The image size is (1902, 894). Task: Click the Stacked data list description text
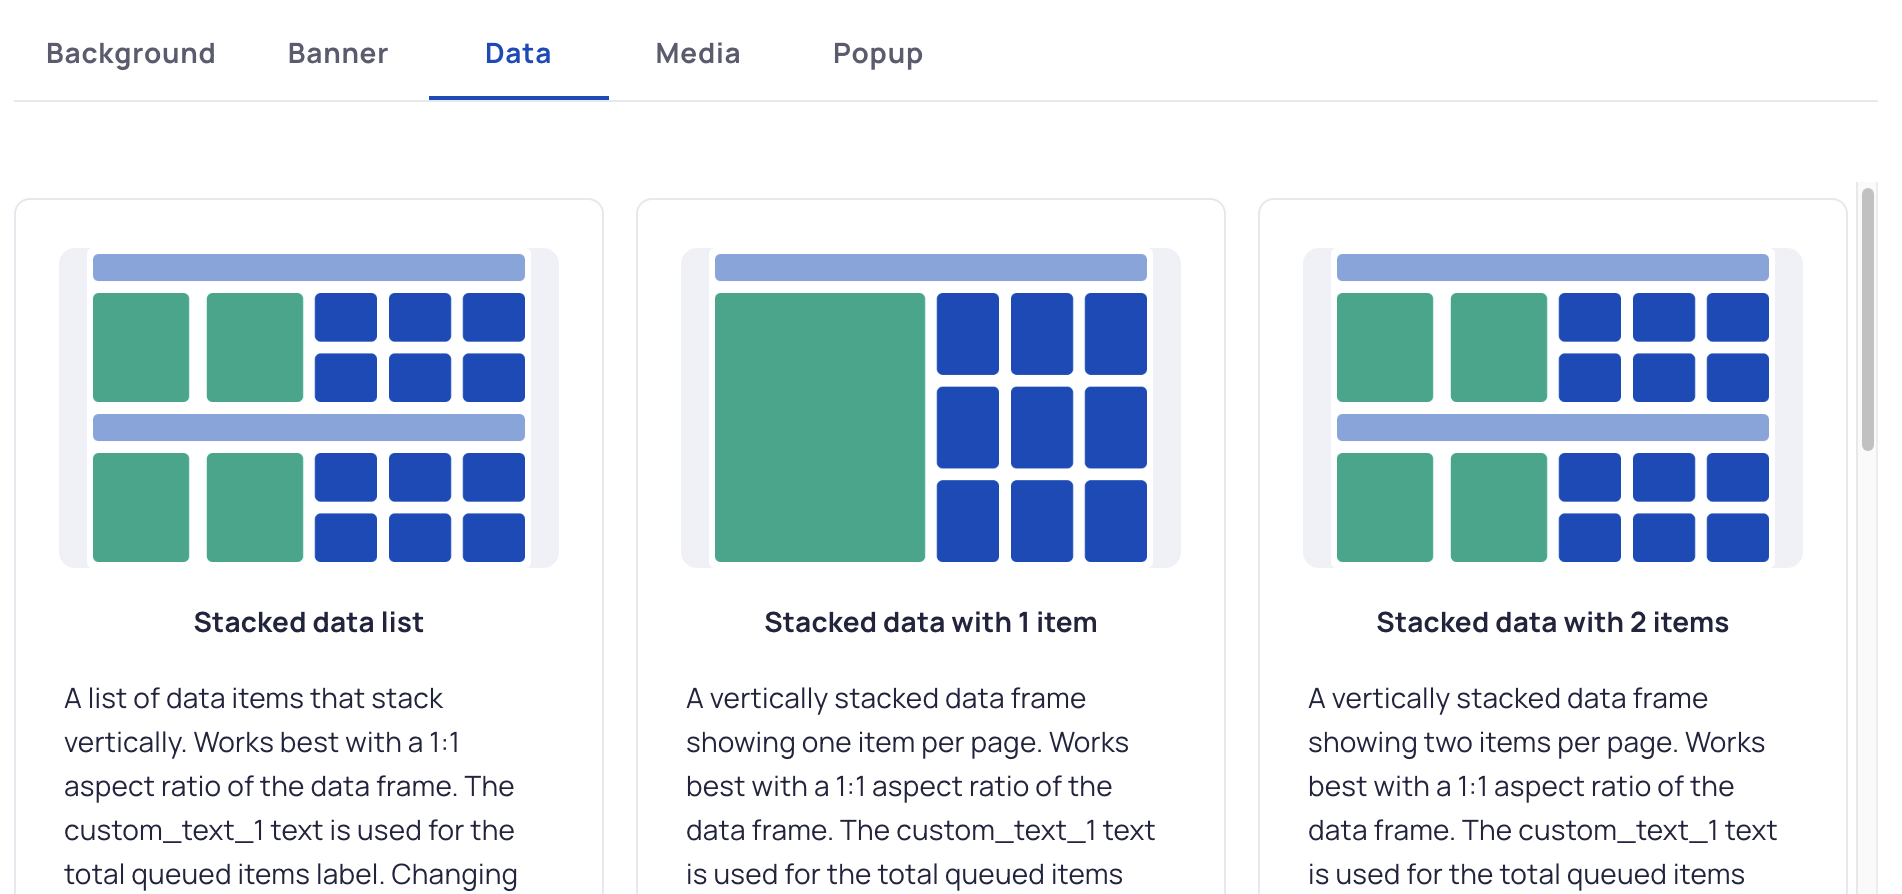[x=290, y=786]
